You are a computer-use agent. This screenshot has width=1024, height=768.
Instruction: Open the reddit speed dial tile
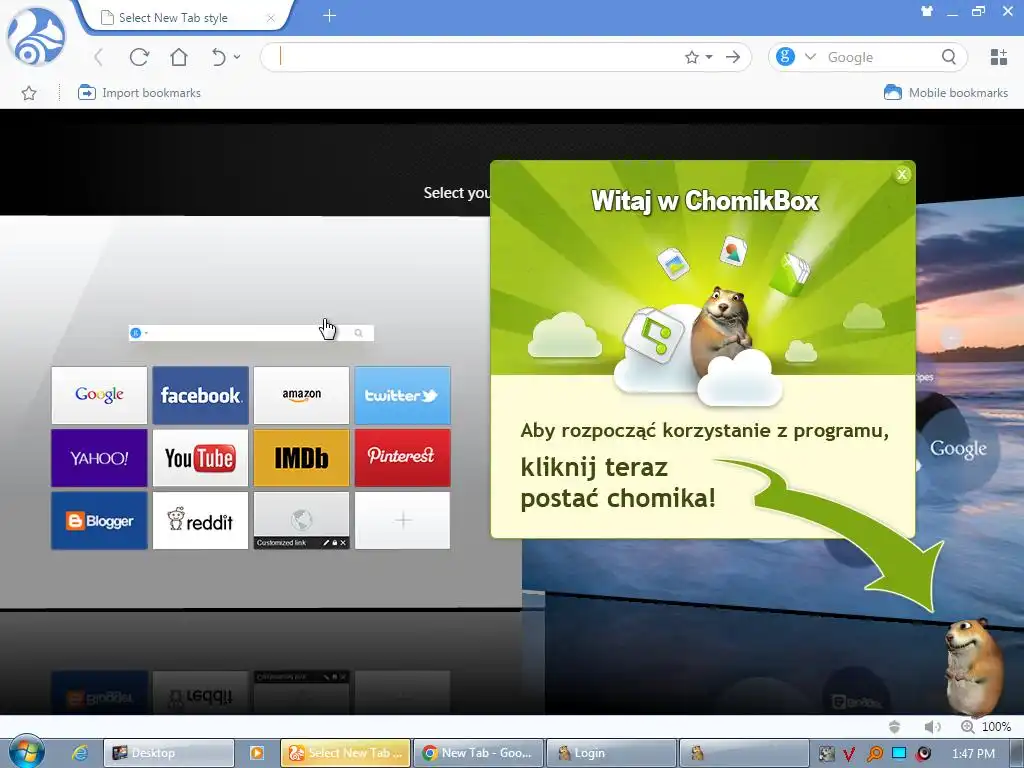point(200,520)
